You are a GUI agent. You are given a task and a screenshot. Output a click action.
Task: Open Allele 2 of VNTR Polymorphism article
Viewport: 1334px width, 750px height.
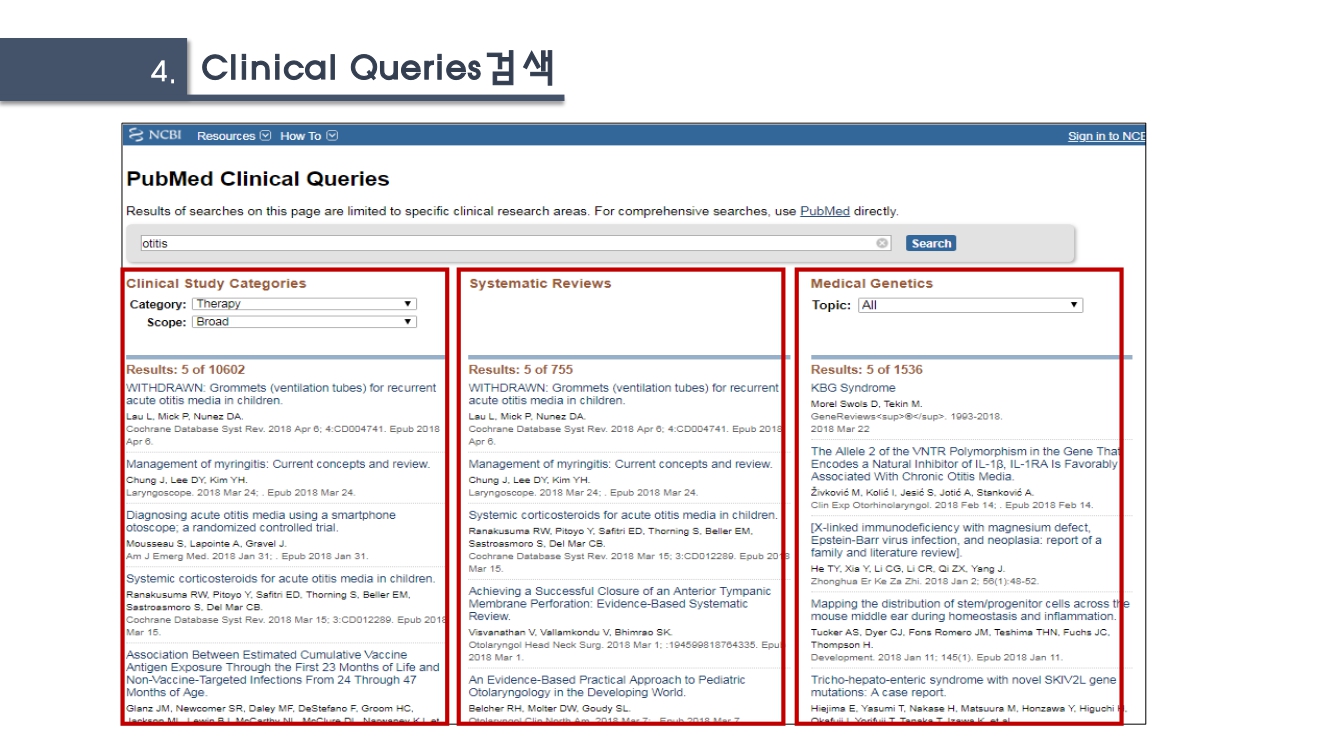coord(965,464)
